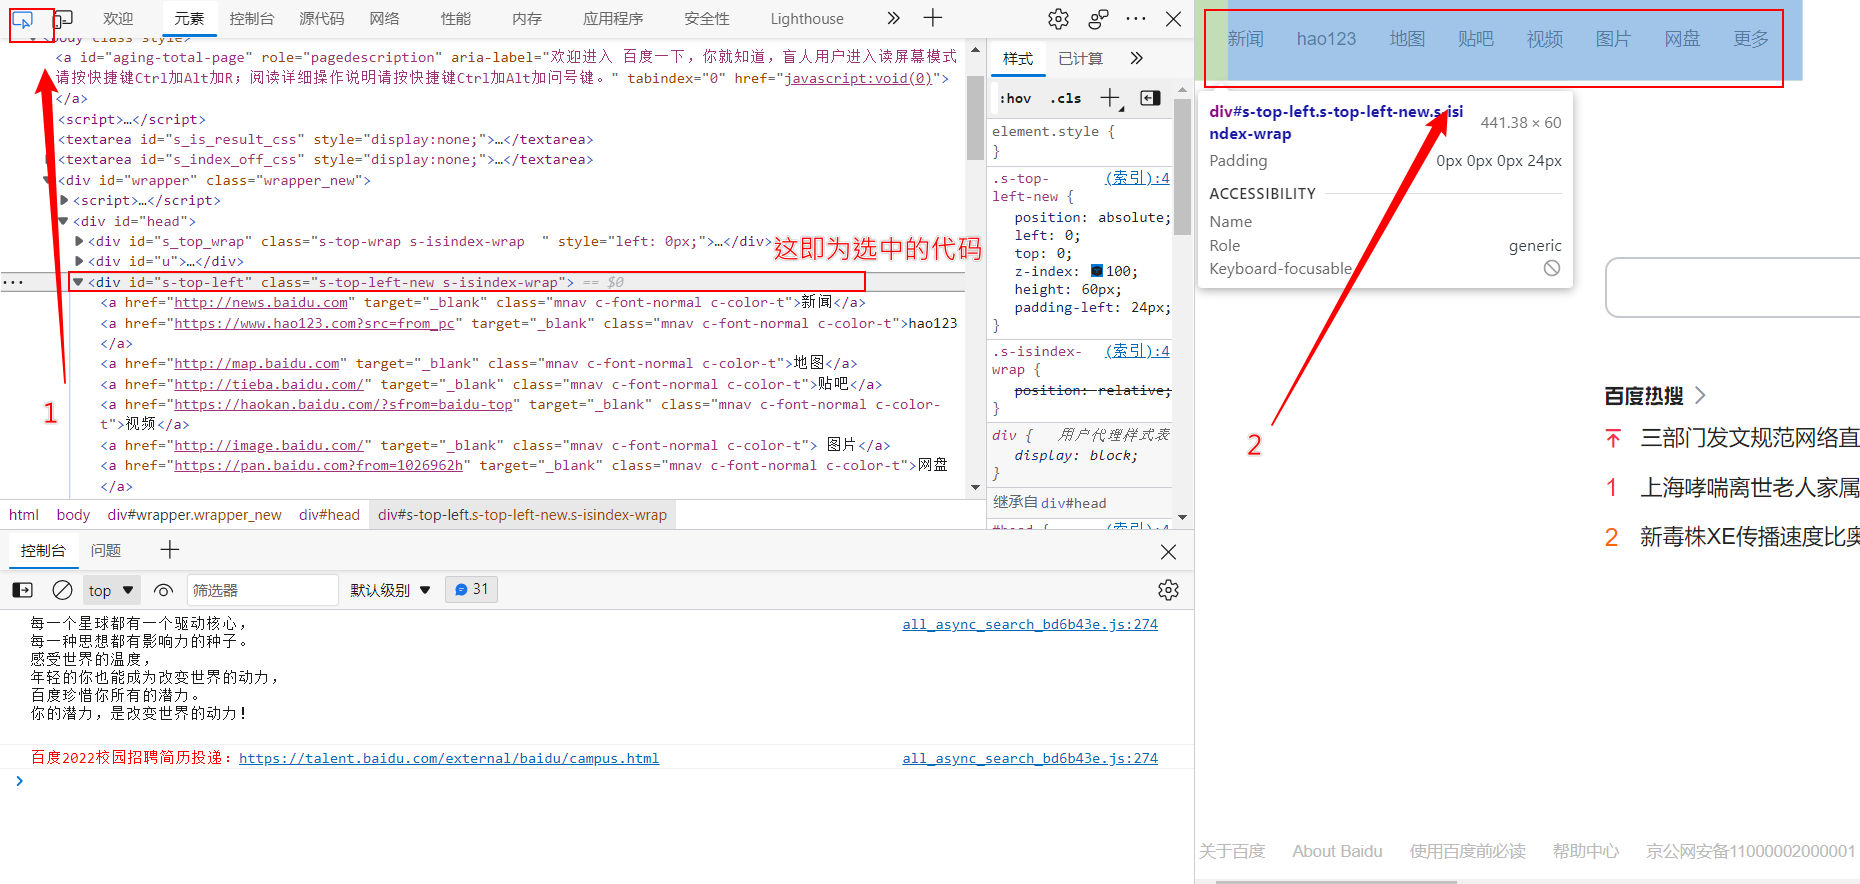Screen dimensions: 1860x884
Task: Click hao123 in Baidu page navigation
Action: (x=1326, y=39)
